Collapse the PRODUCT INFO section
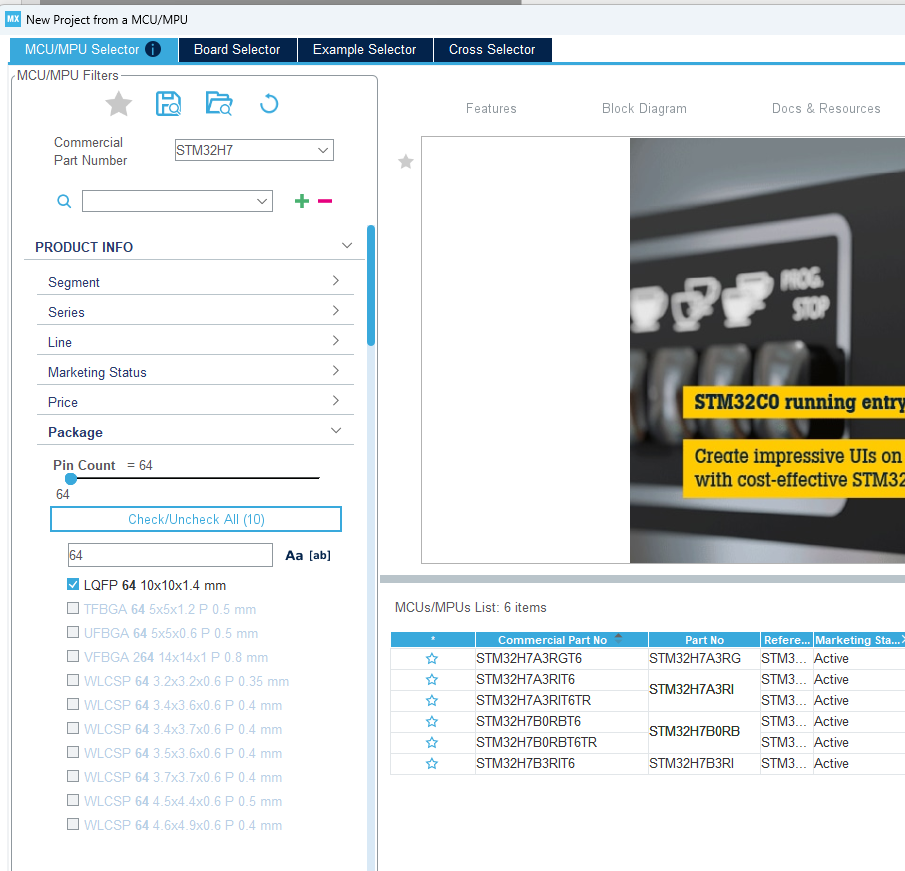The image size is (905, 871). click(x=347, y=245)
